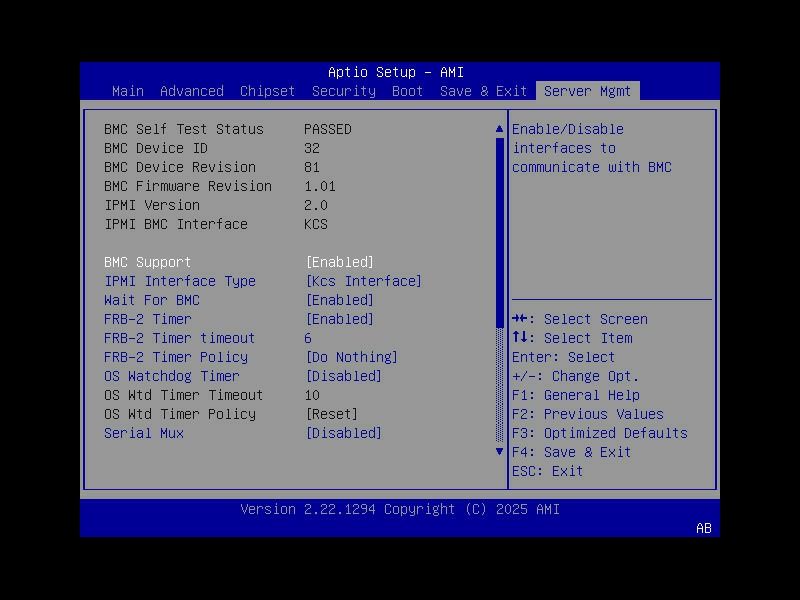Select the FRB-2 Timer Policy label
800x600 pixels.
(x=176, y=357)
